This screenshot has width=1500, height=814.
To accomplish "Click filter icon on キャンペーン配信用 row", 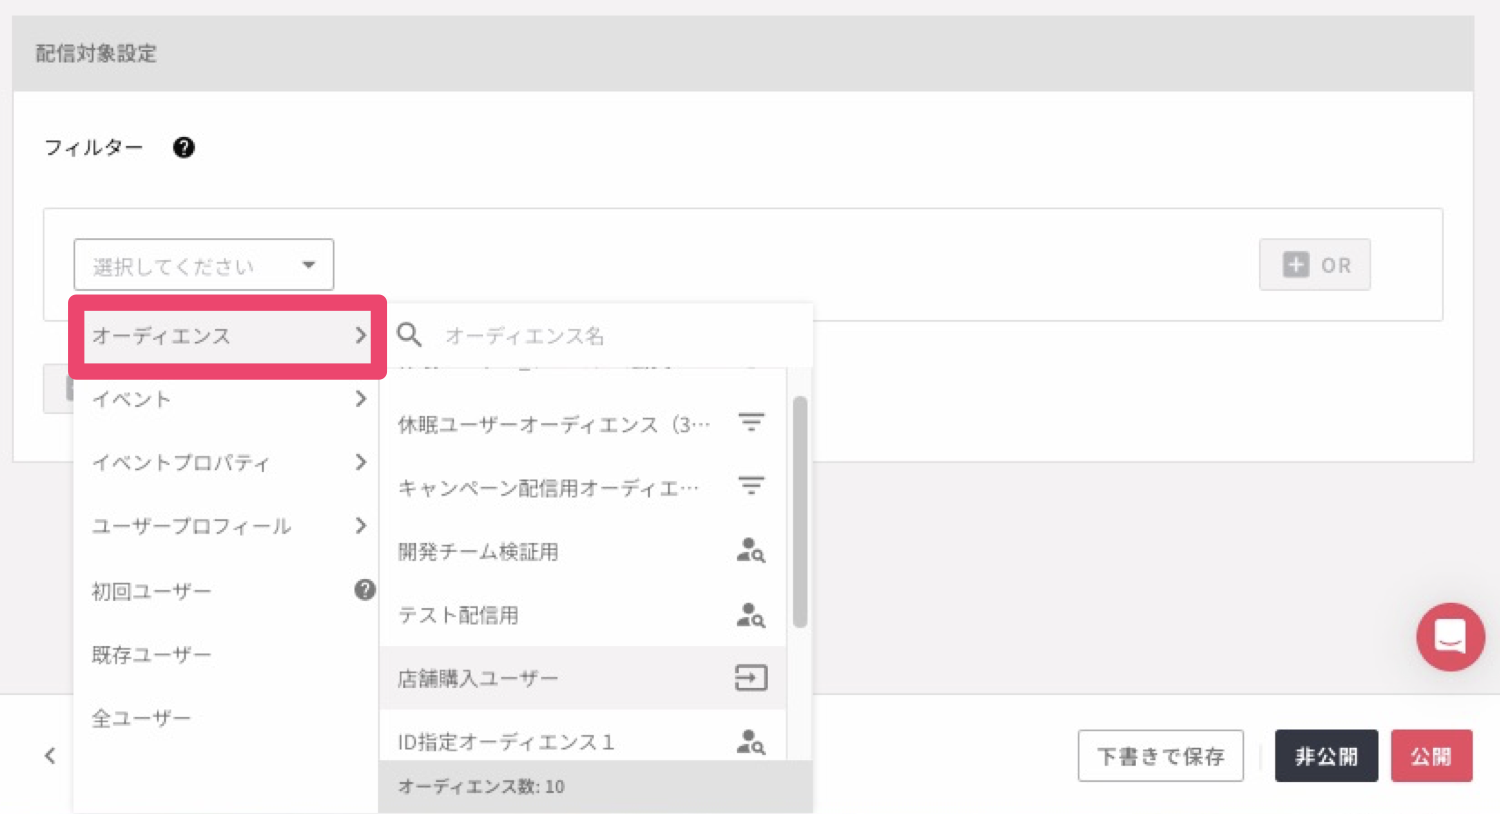I will [x=751, y=486].
